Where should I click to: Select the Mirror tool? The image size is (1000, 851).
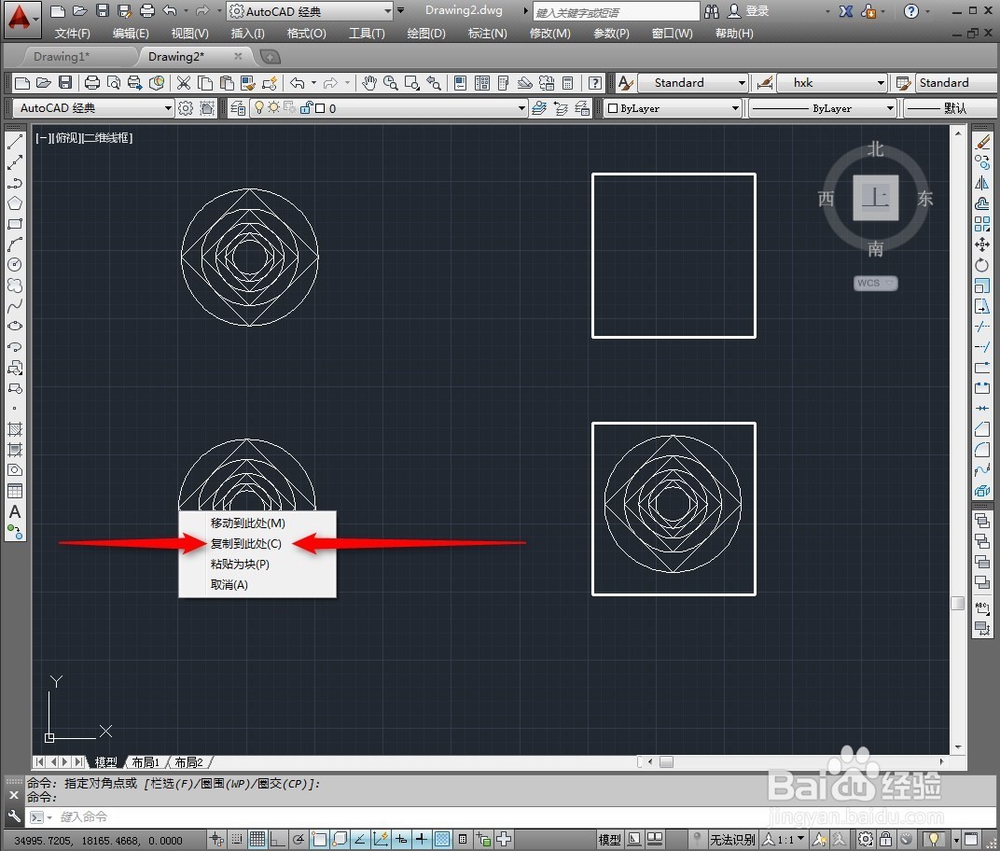983,183
